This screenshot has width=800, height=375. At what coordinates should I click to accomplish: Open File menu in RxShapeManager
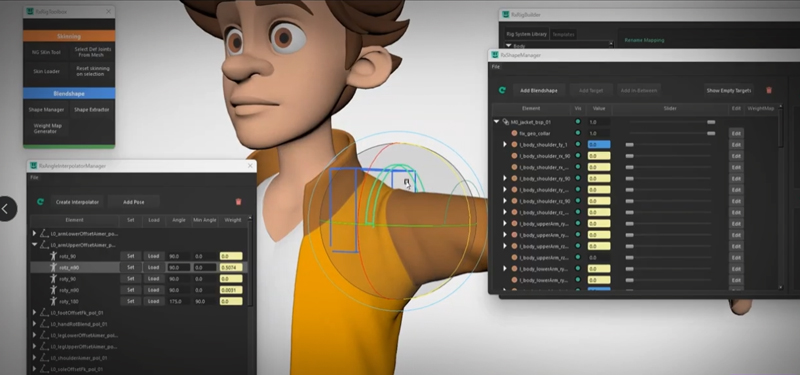tap(496, 67)
